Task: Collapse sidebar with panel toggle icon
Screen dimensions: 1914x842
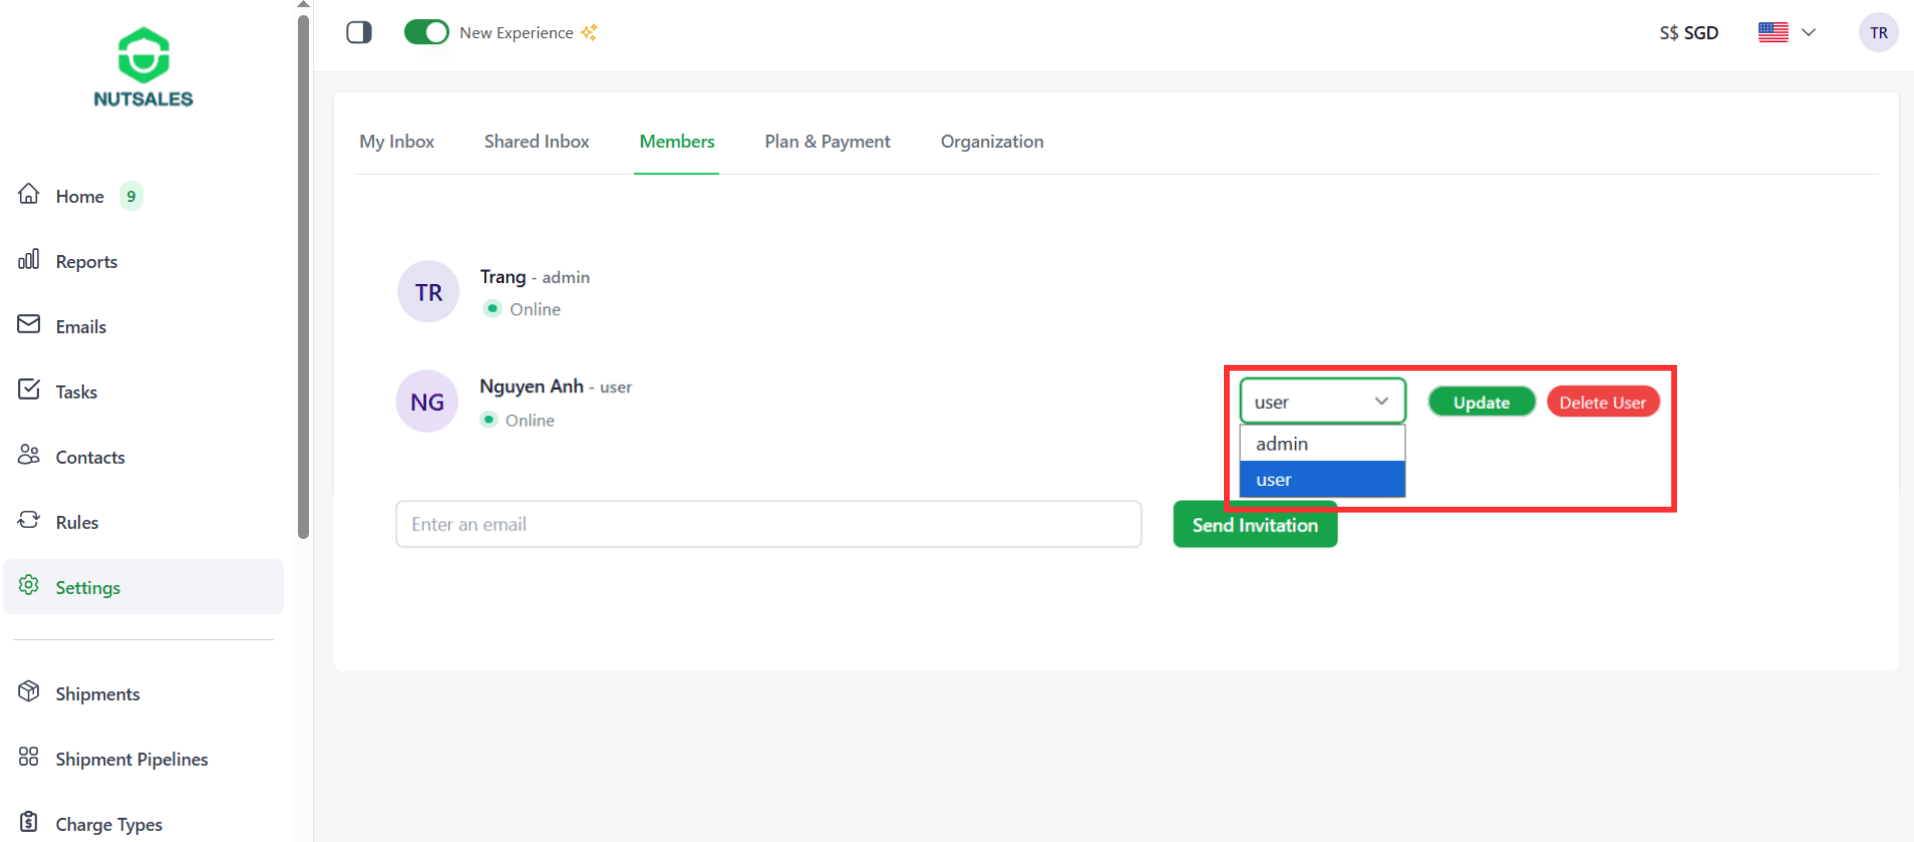Action: tap(359, 32)
